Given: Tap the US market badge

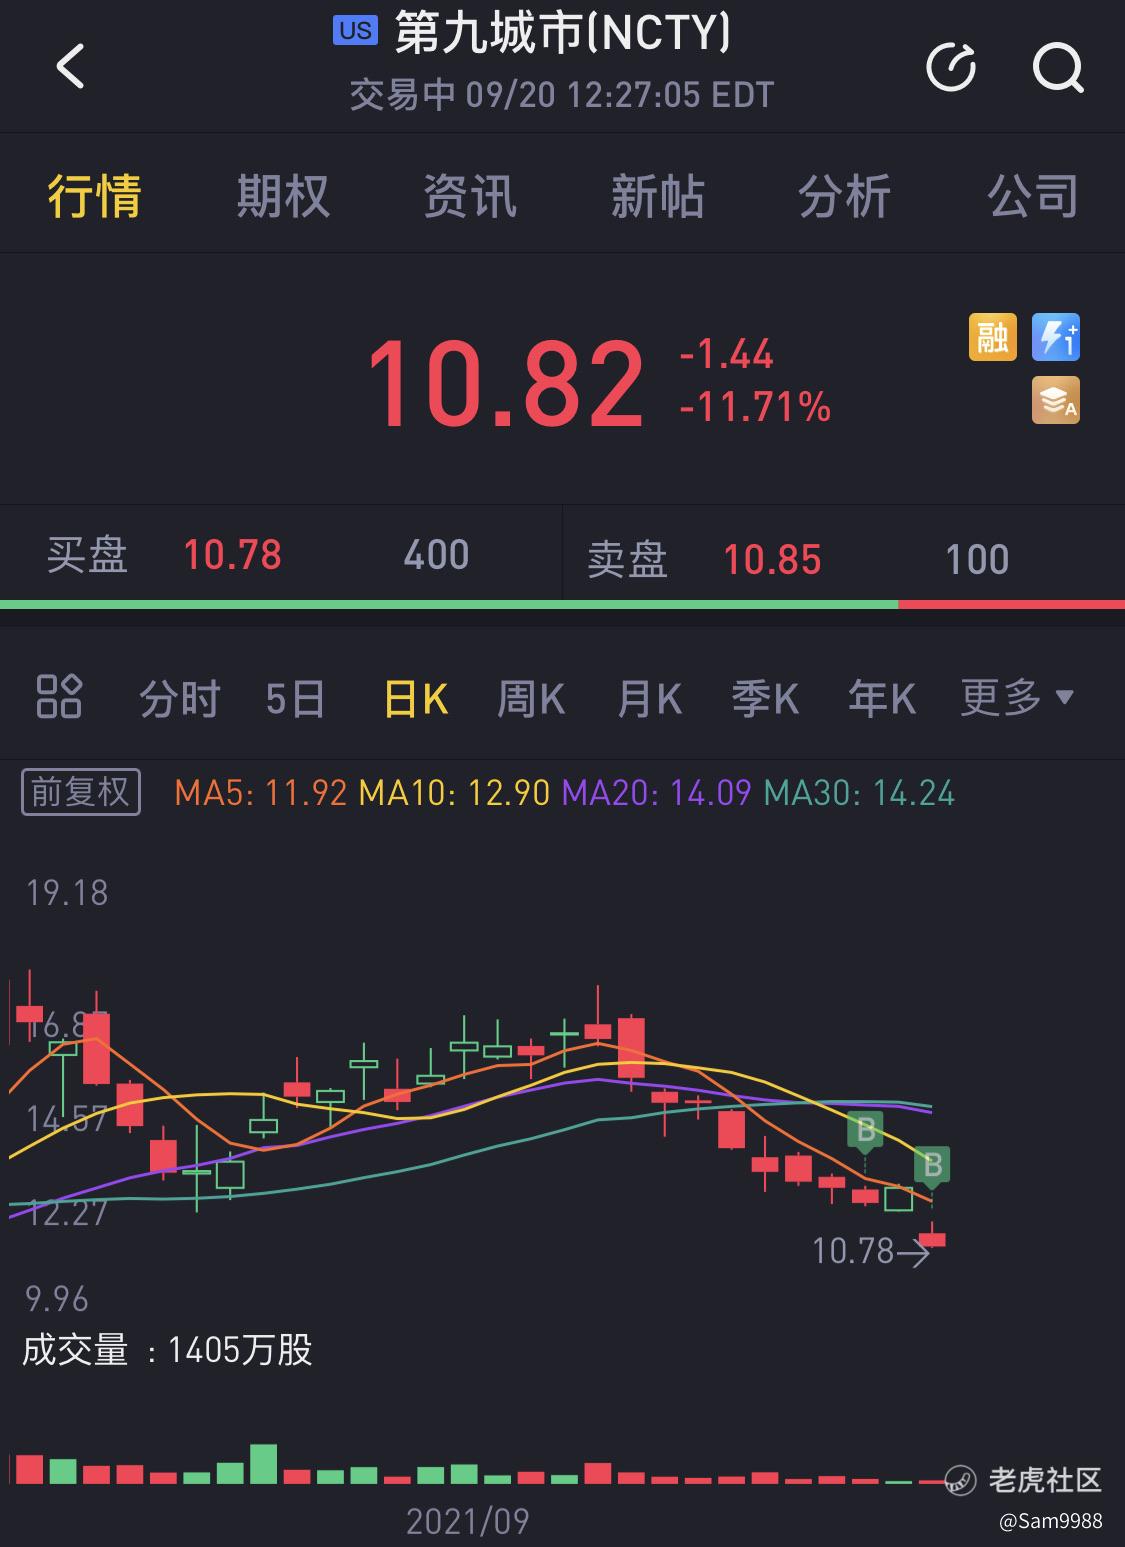Looking at the screenshot, I should click(x=355, y=31).
